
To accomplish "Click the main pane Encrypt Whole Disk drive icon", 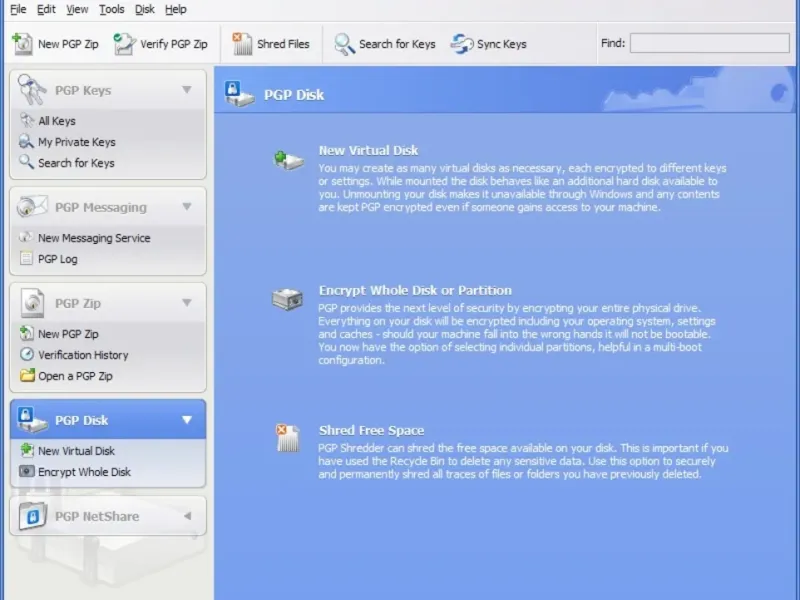I will tap(287, 299).
